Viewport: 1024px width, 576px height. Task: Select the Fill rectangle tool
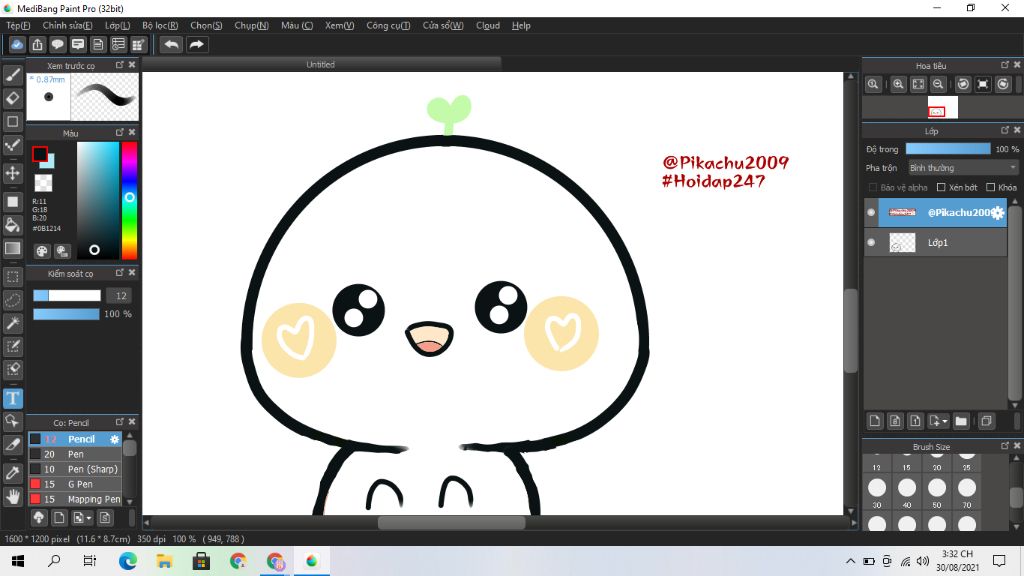coord(12,201)
